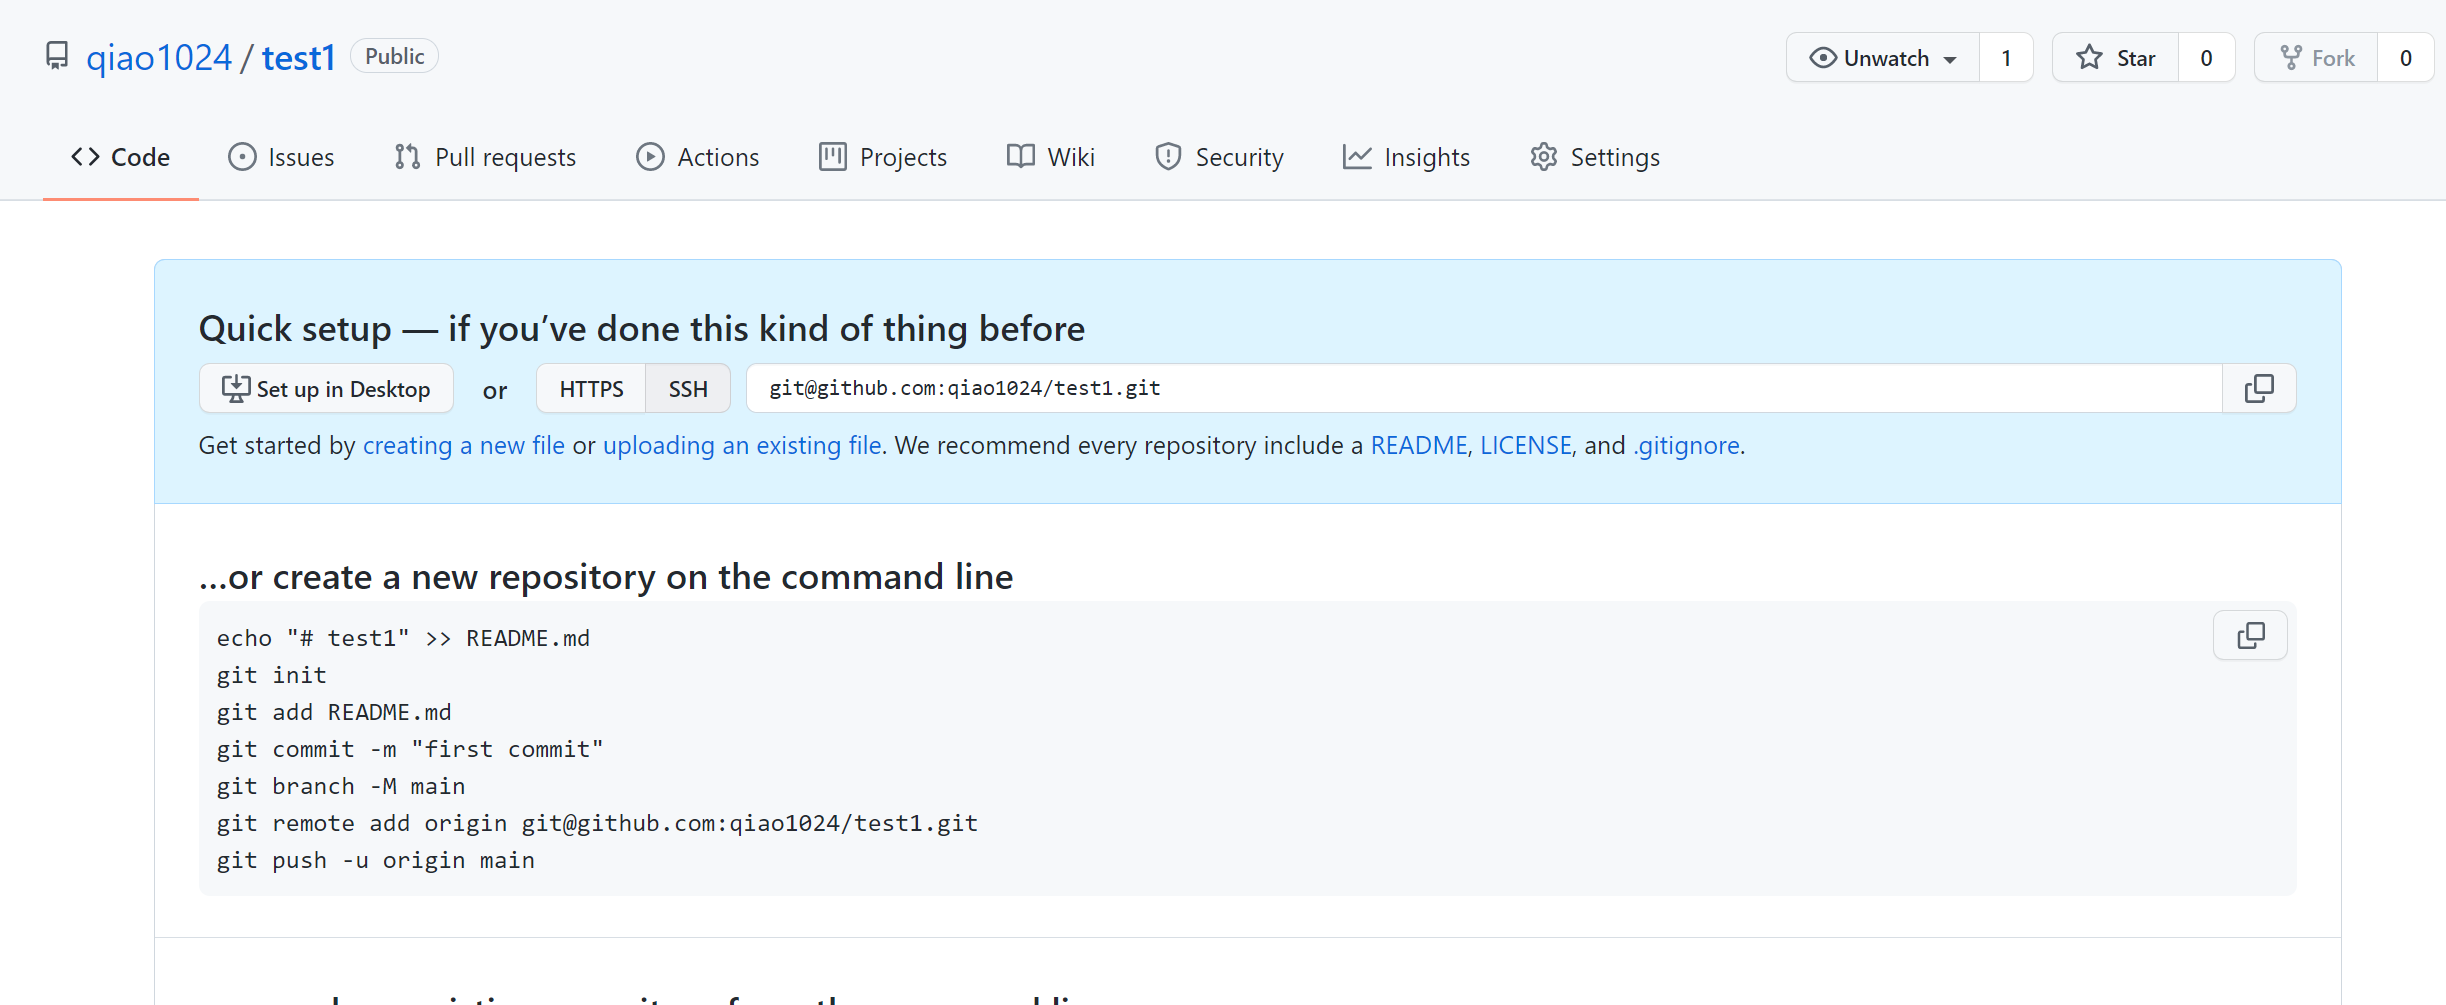Open the Projects tab
The height and width of the screenshot is (1005, 2446).
(x=883, y=157)
